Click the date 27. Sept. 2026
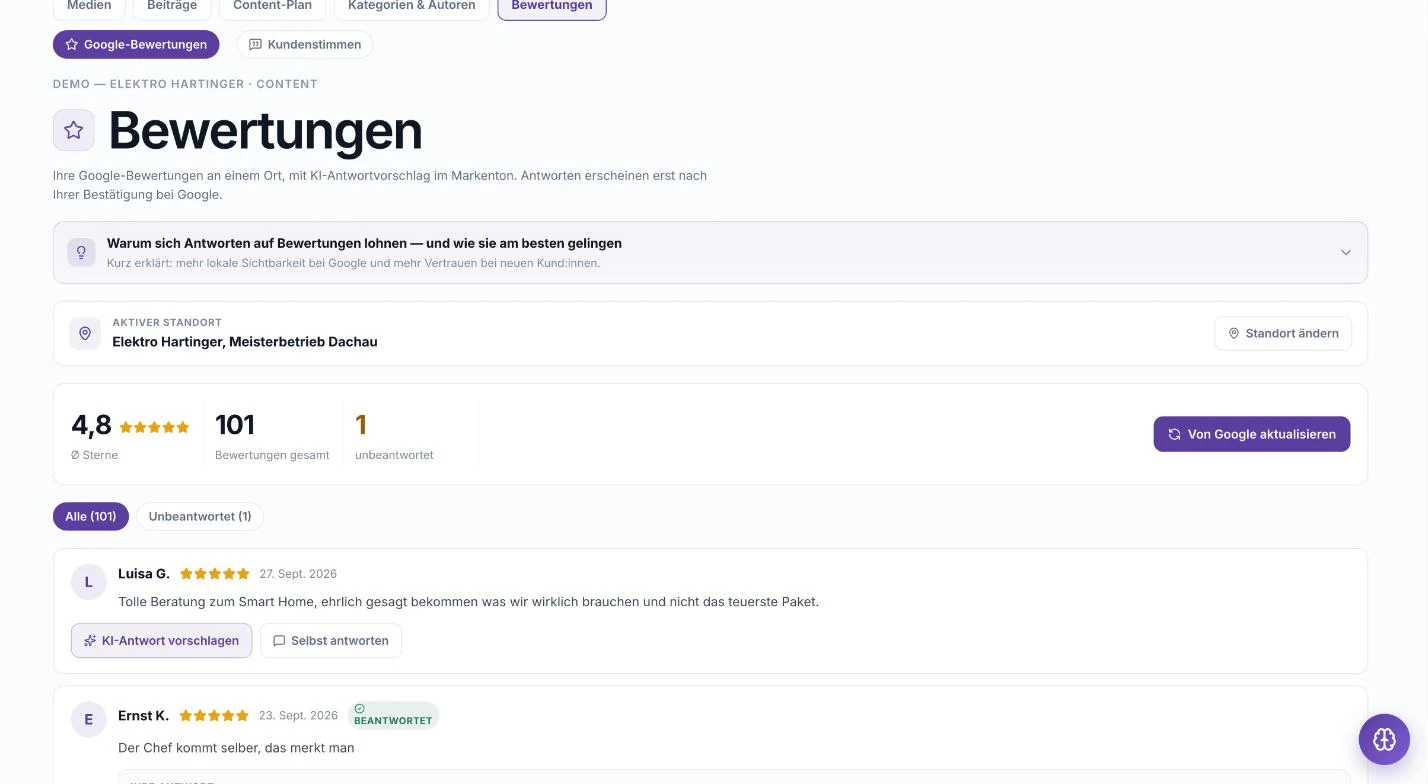The image size is (1428, 784). pyautogui.click(x=298, y=574)
